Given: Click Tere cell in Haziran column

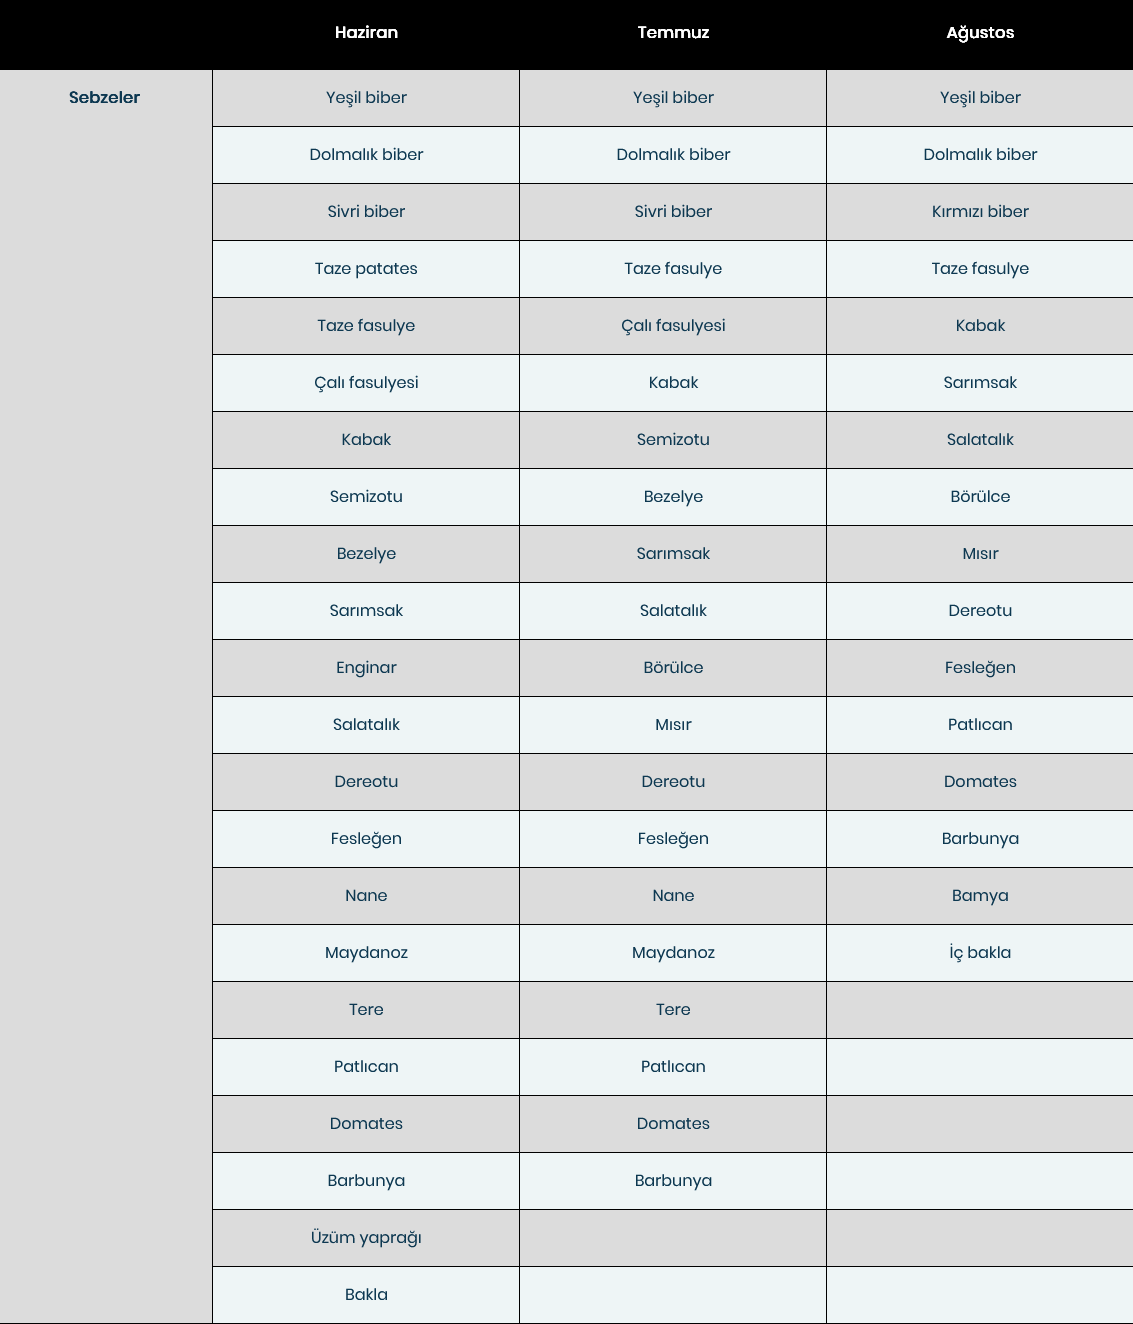Looking at the screenshot, I should (366, 1010).
